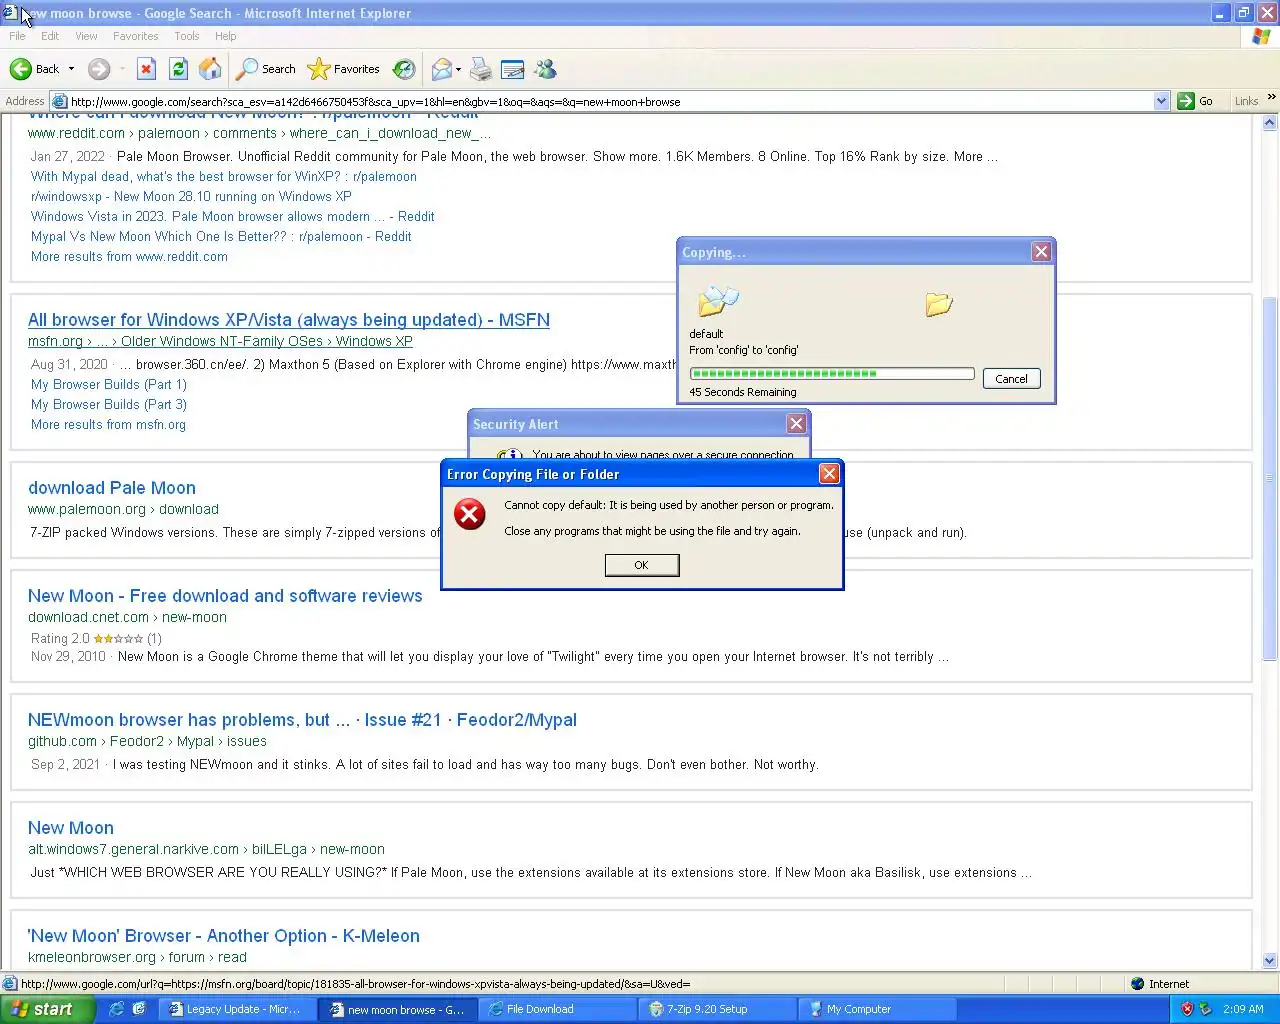Click scrollbar down arrow

1270,961
